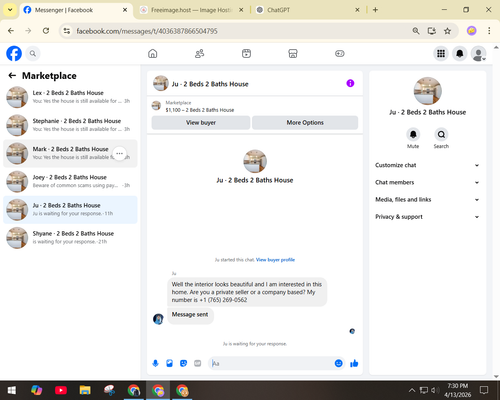500x400 pixels.
Task: Expand the Customize chat section
Action: click(x=427, y=165)
